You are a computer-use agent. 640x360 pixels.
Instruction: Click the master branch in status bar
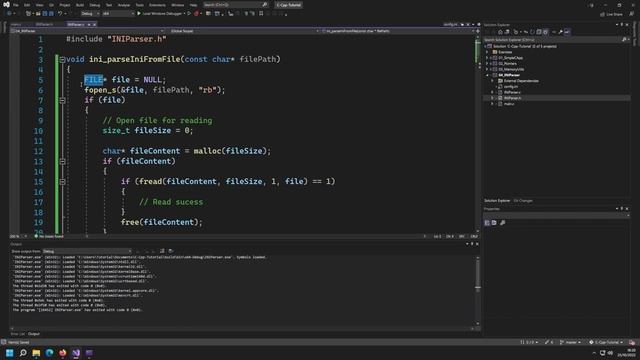[x=570, y=342]
